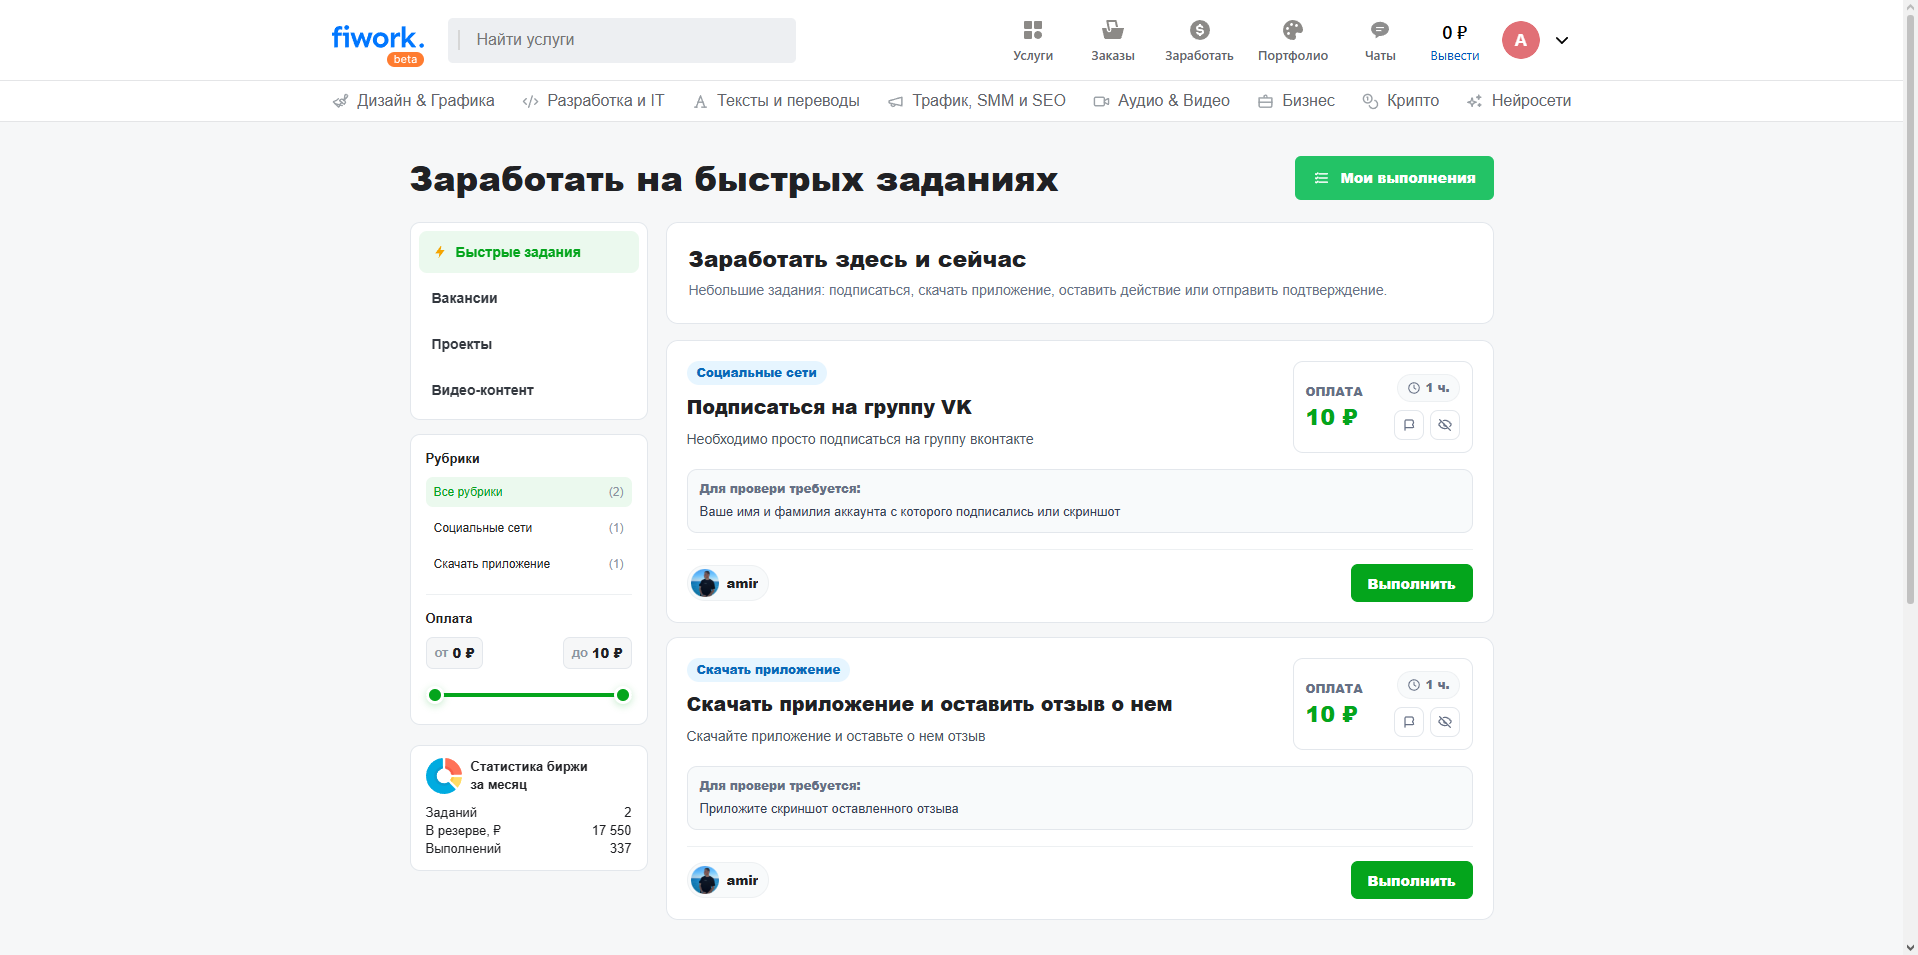Open the Услуги grid icon

click(1033, 30)
